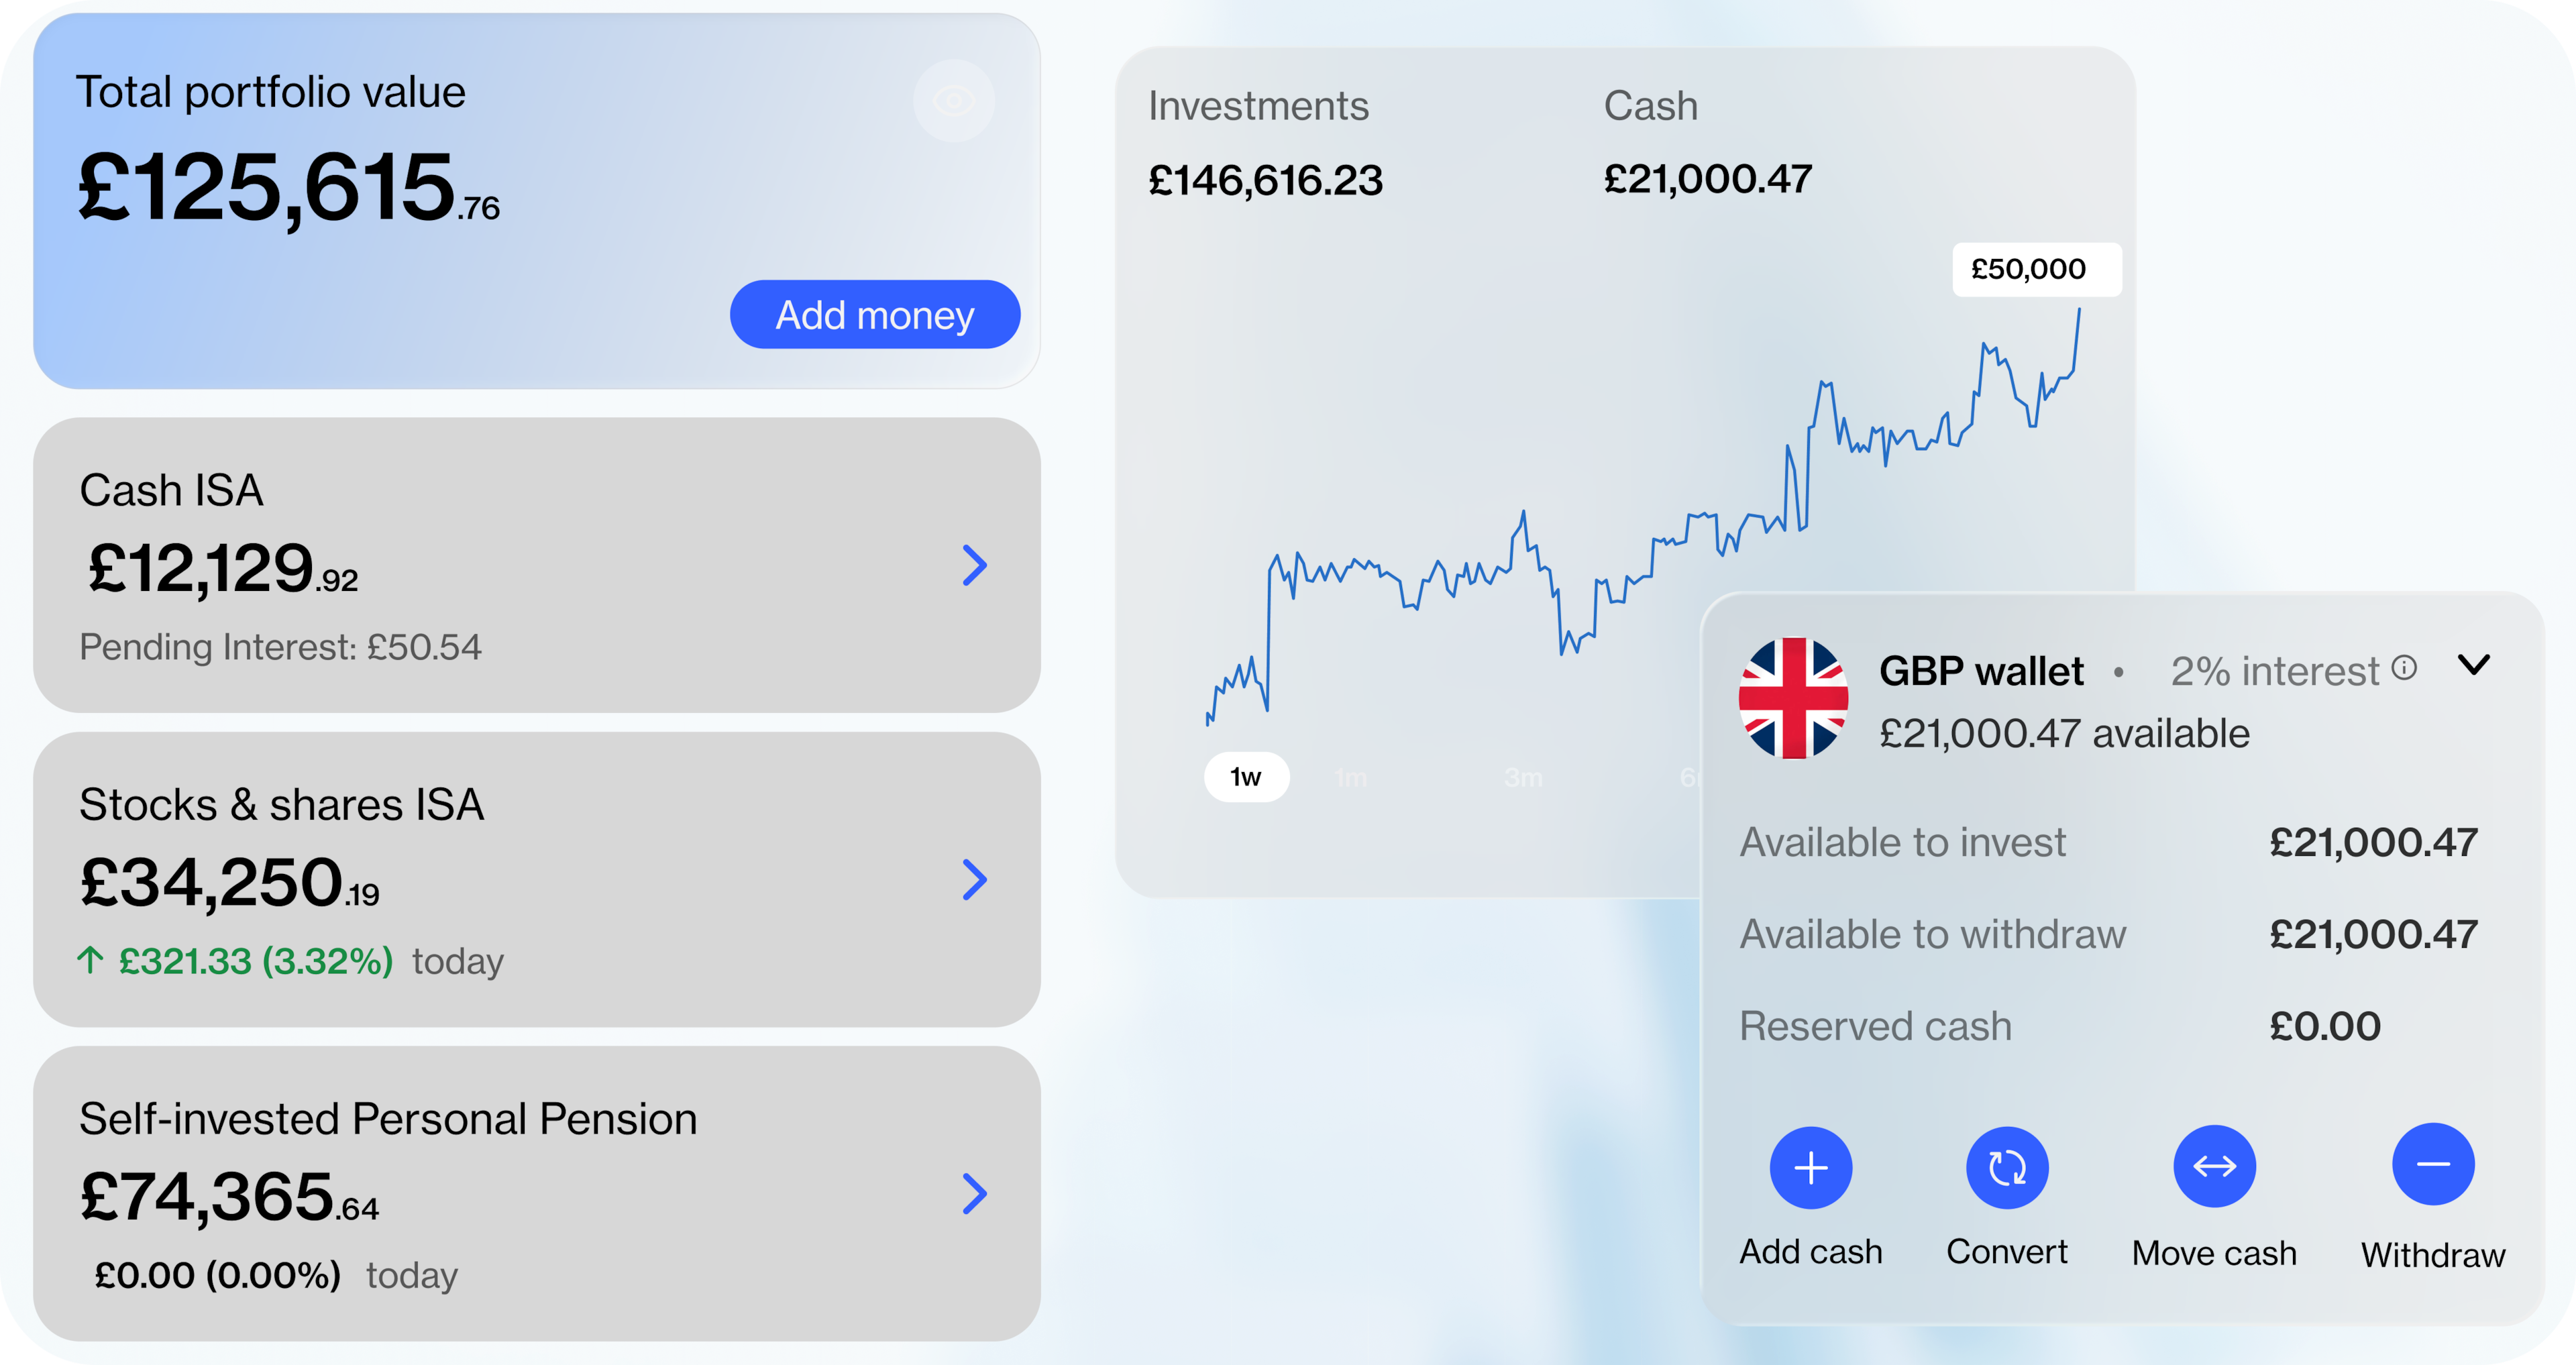The width and height of the screenshot is (2576, 1365).
Task: Click the Move cash arrows icon
Action: pos(2214,1166)
